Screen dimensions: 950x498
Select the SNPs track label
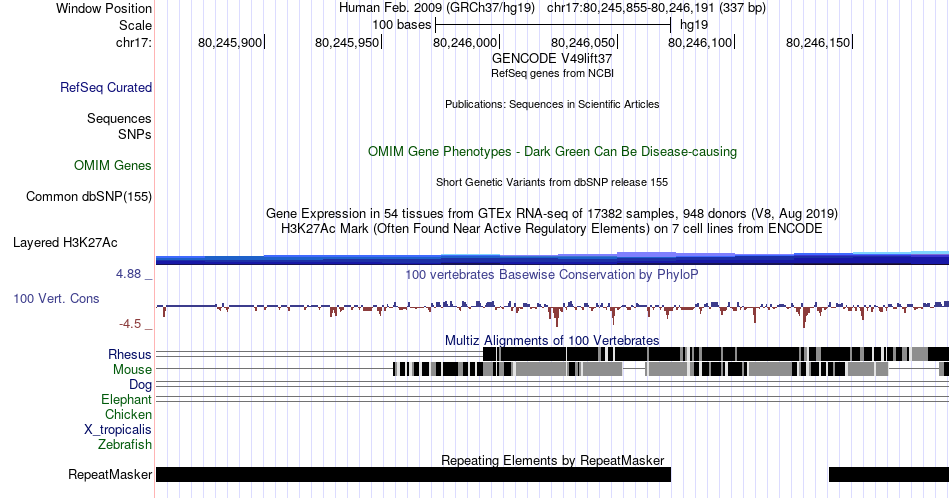point(135,134)
